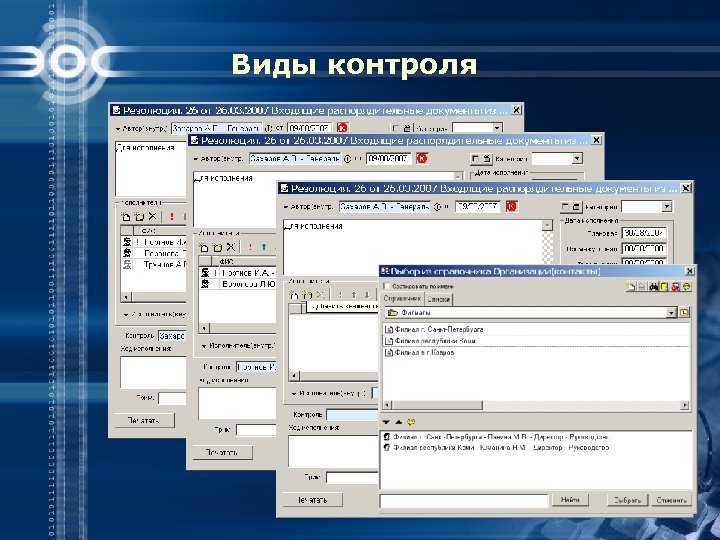
Task: Select the Филиал республики Коми list entry
Action: point(430,341)
